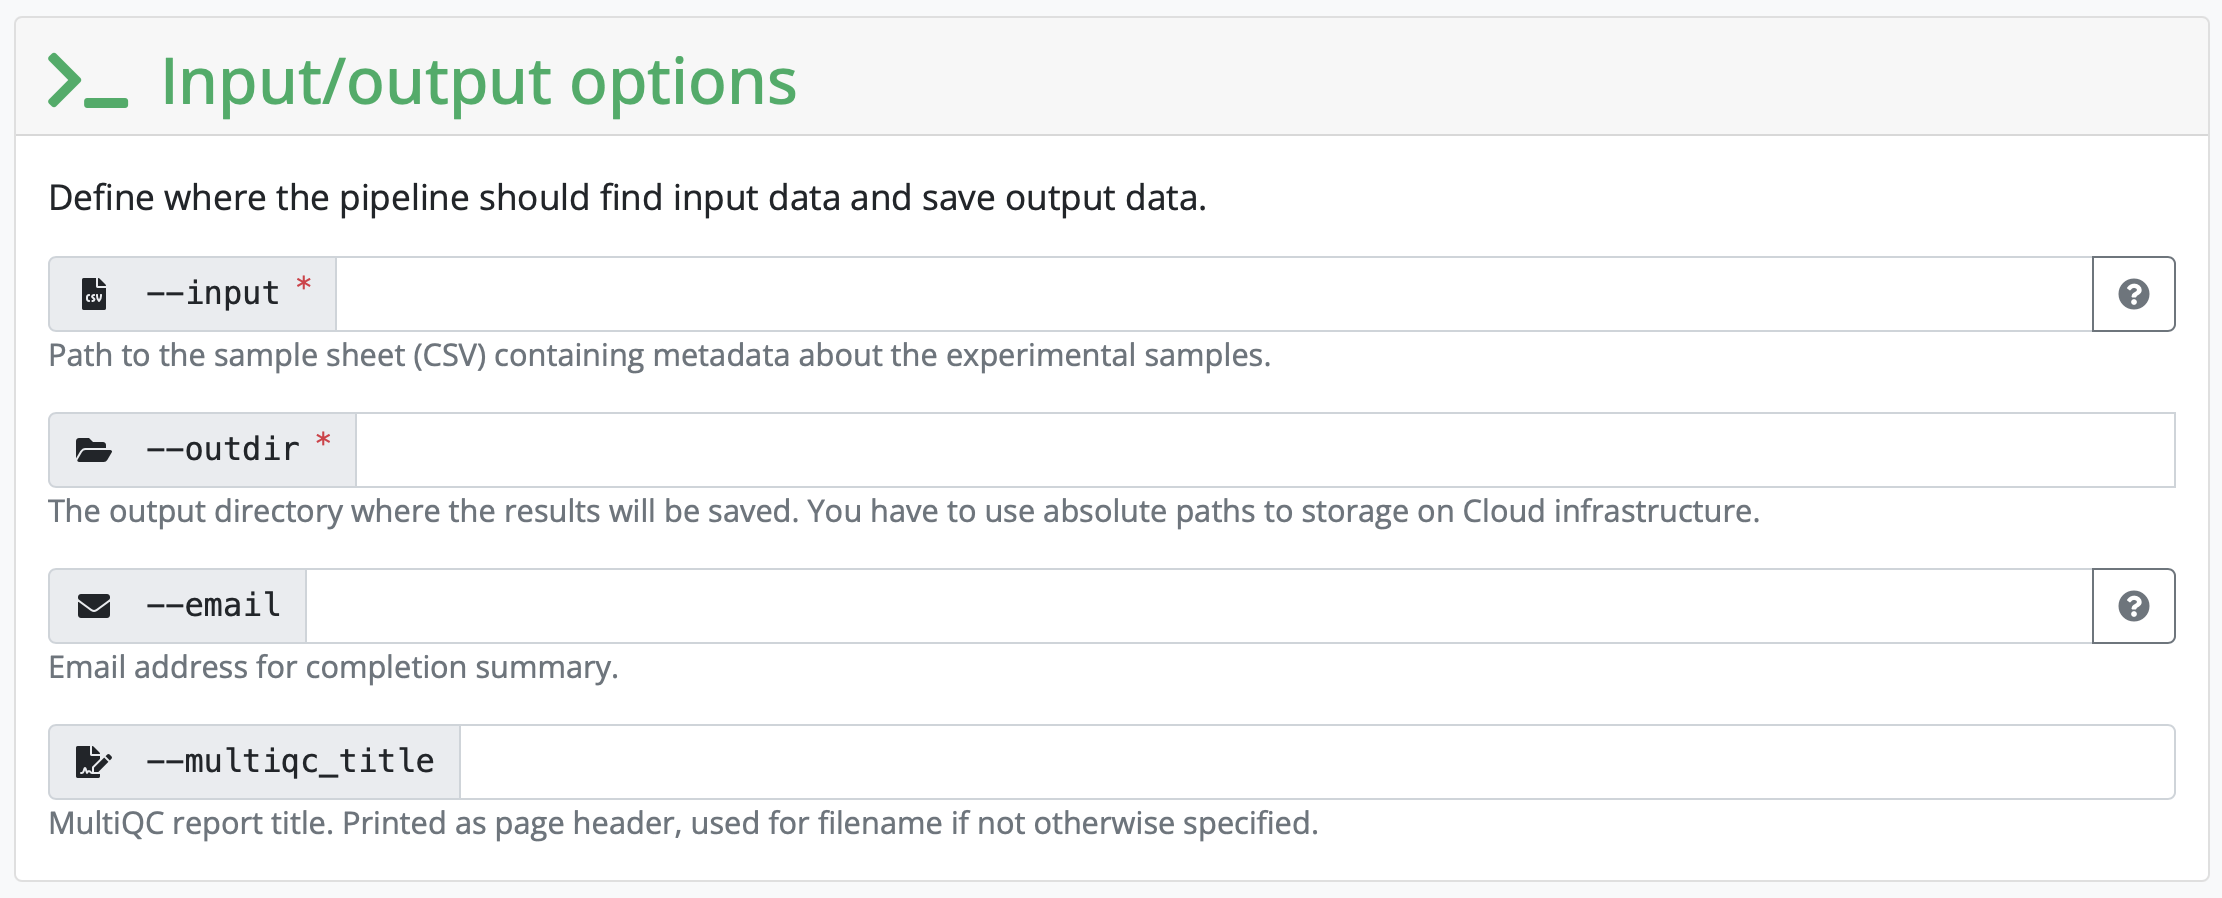Click the envelope icon beside --email
The width and height of the screenshot is (2222, 898).
pos(94,606)
